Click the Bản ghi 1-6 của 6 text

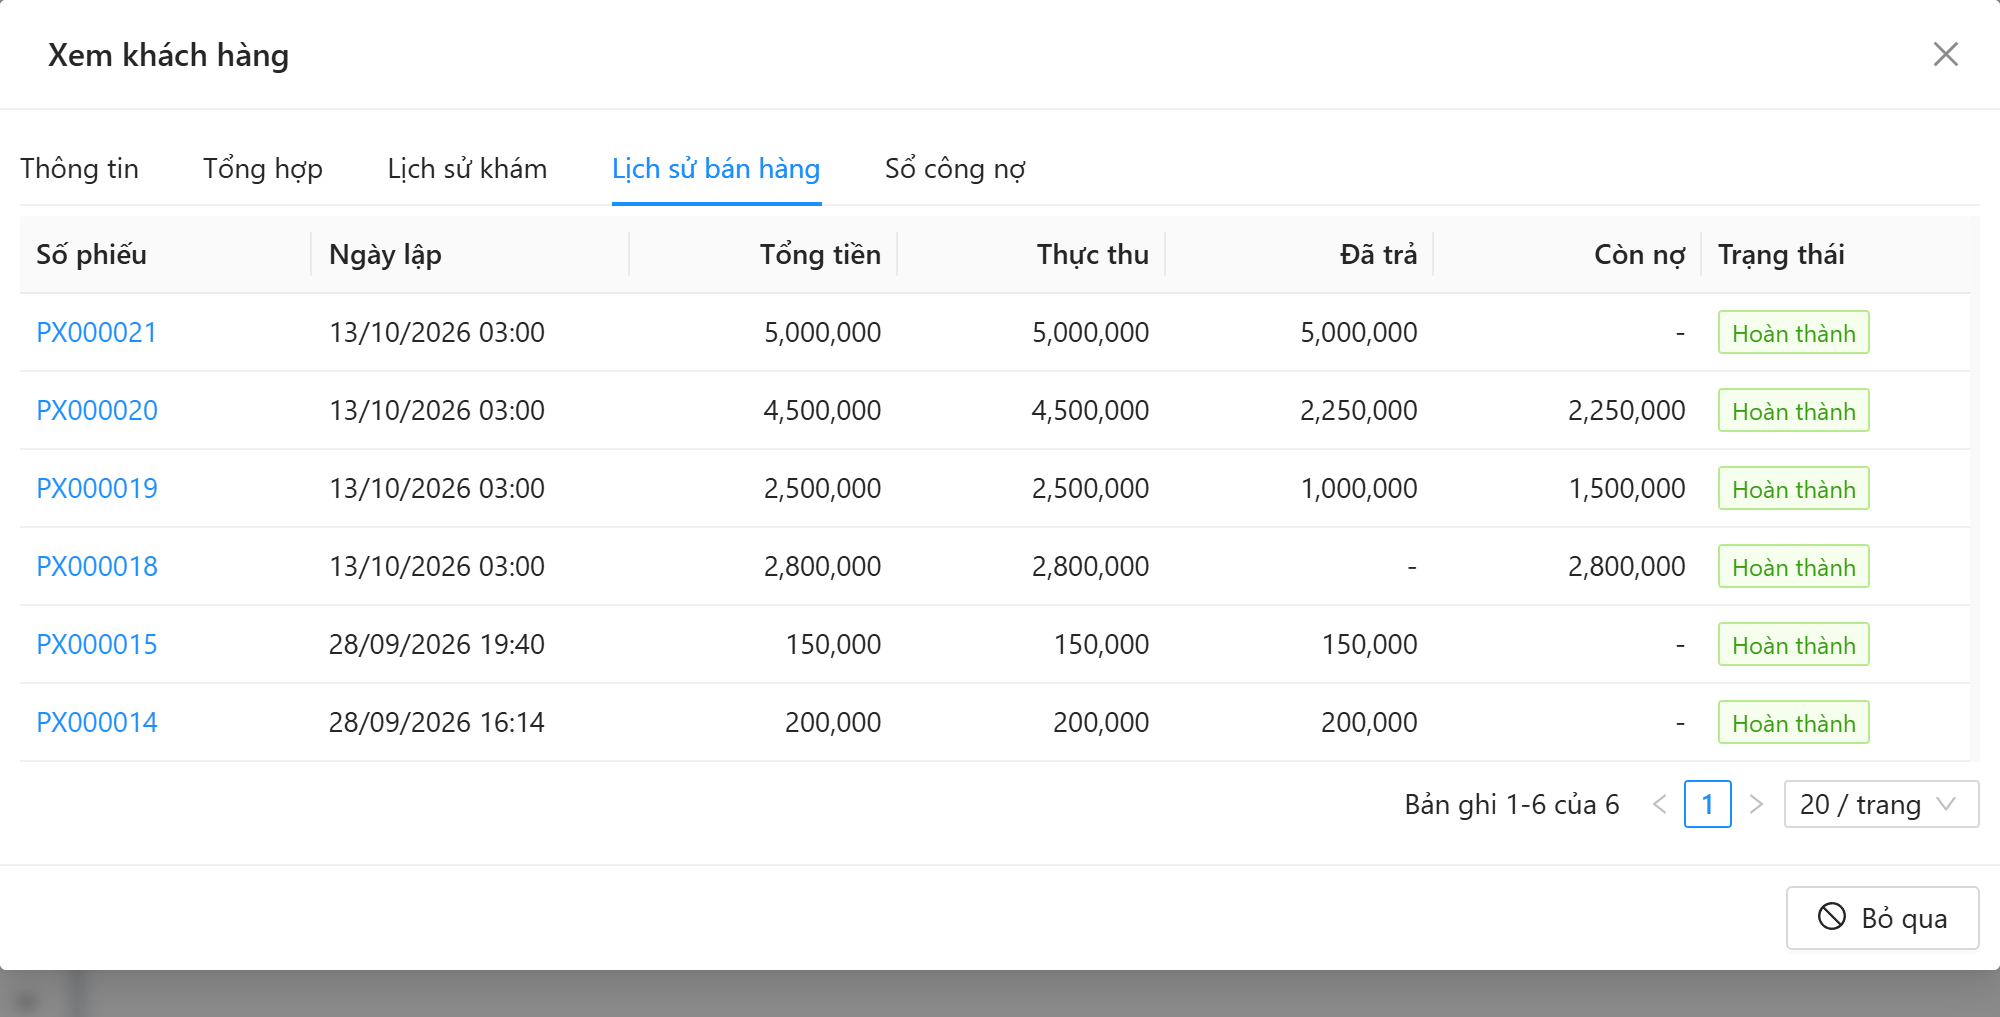click(1512, 804)
